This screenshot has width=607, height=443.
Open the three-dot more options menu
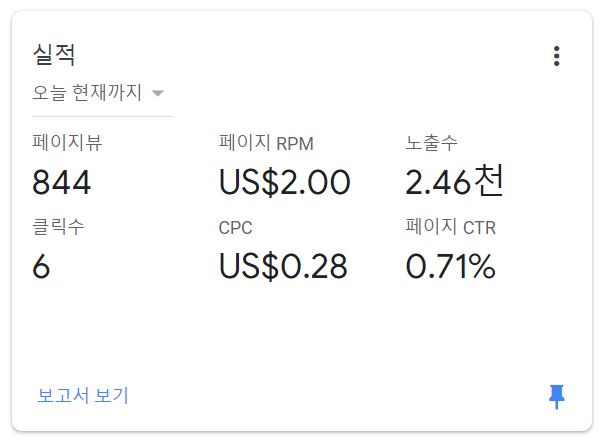[x=556, y=56]
